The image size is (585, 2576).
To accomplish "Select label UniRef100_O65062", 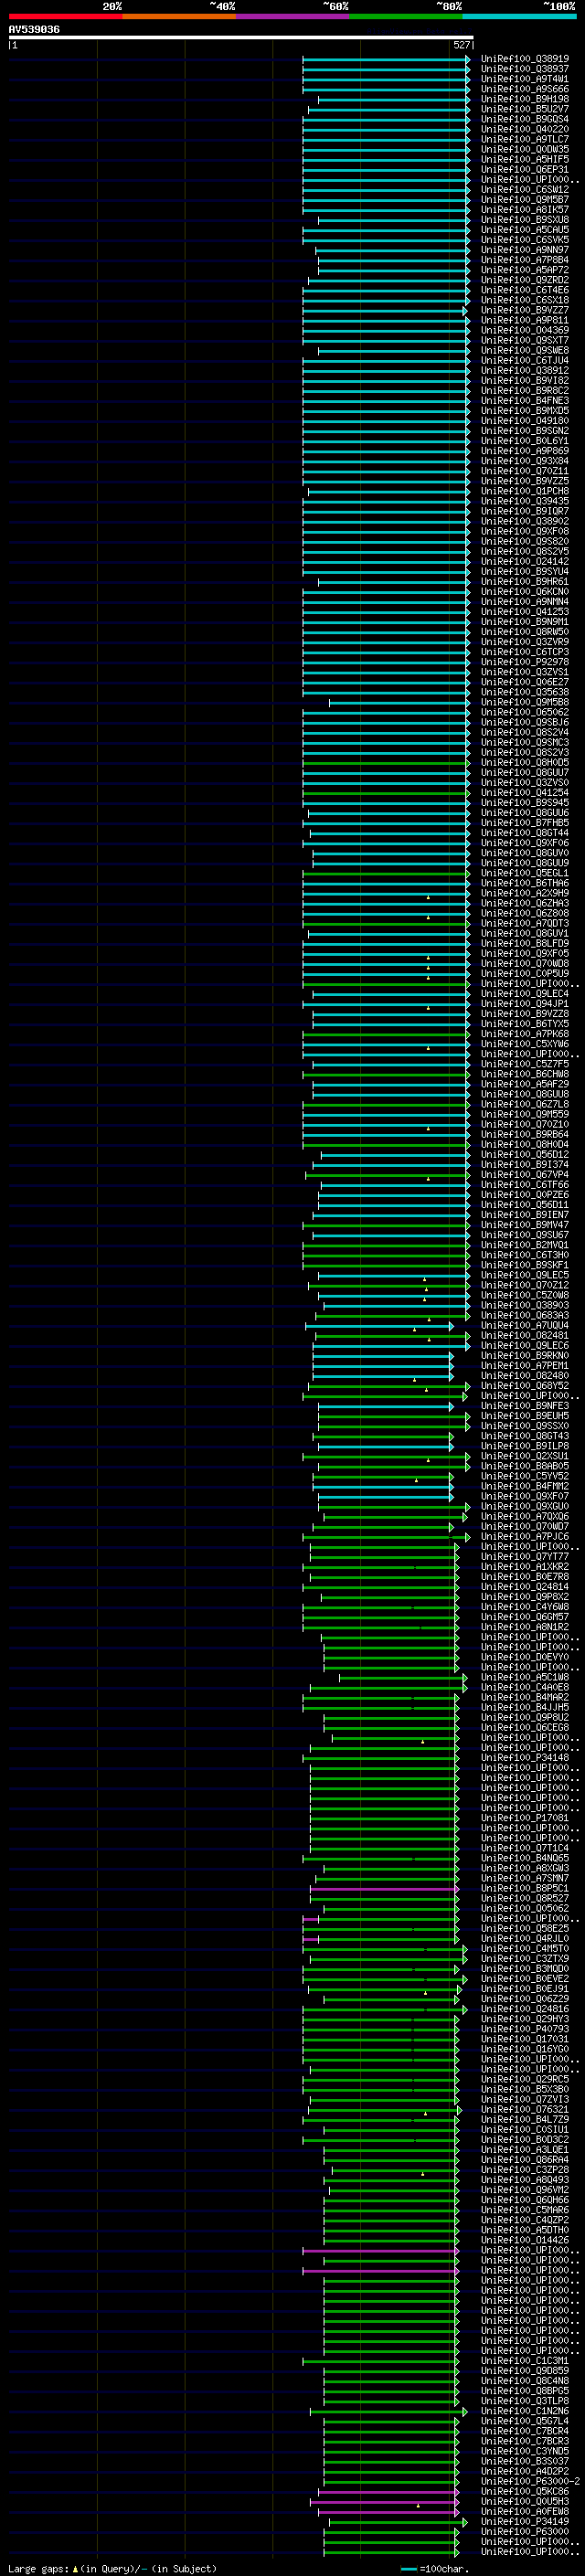I will pyautogui.click(x=524, y=712).
